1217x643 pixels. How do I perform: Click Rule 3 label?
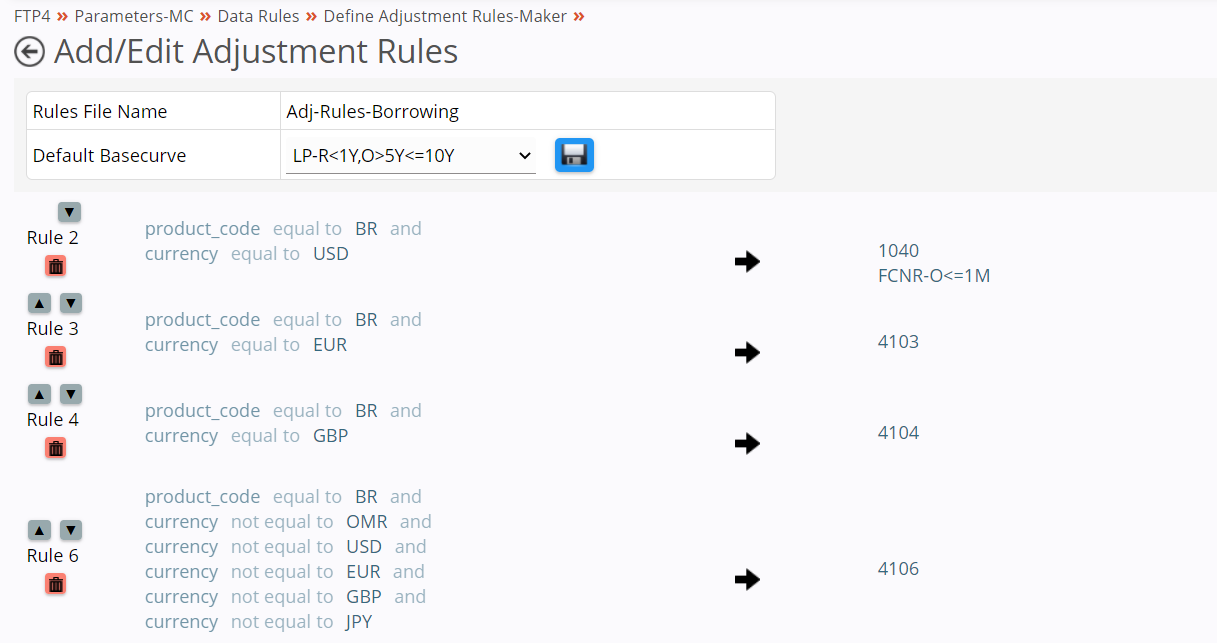pos(53,329)
